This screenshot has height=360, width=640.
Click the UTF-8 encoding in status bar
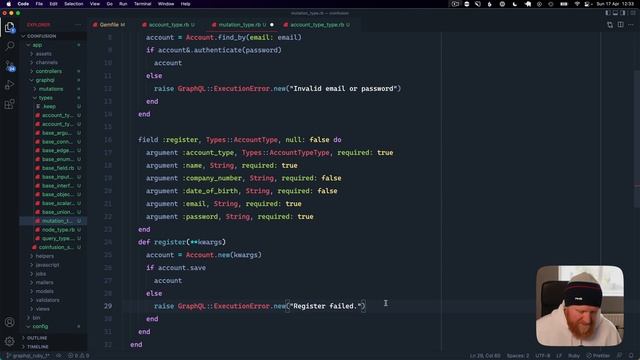tap(543, 356)
